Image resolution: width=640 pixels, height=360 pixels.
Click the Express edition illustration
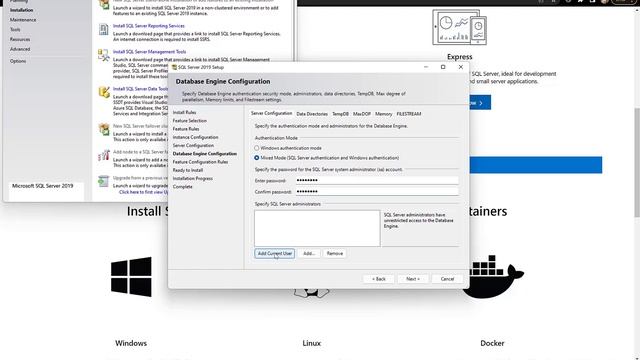tap(460, 27)
